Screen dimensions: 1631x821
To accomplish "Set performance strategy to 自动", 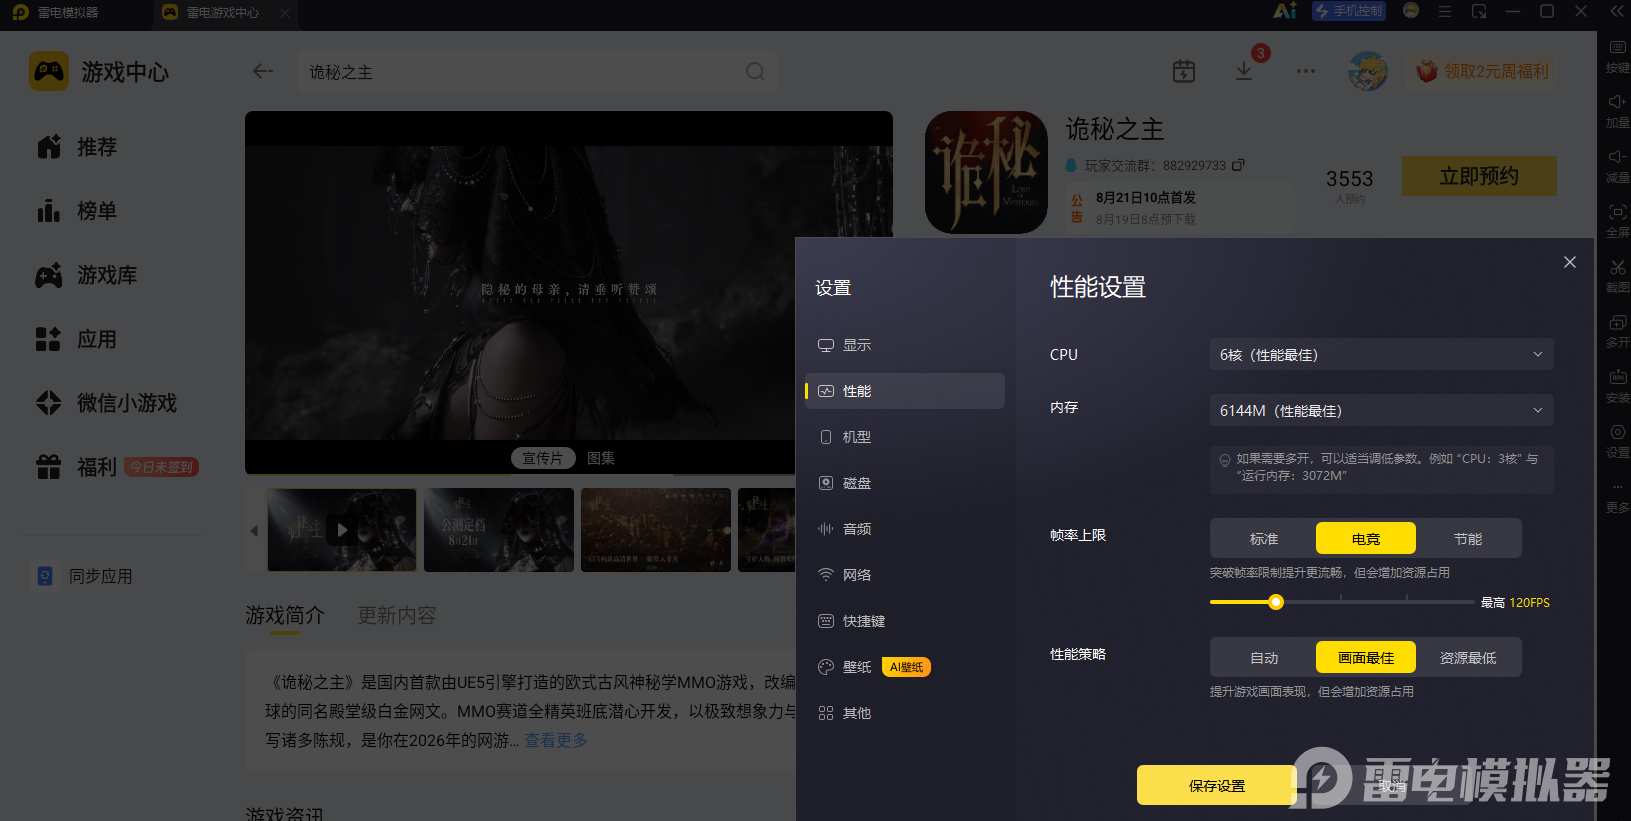I will click(x=1264, y=658).
